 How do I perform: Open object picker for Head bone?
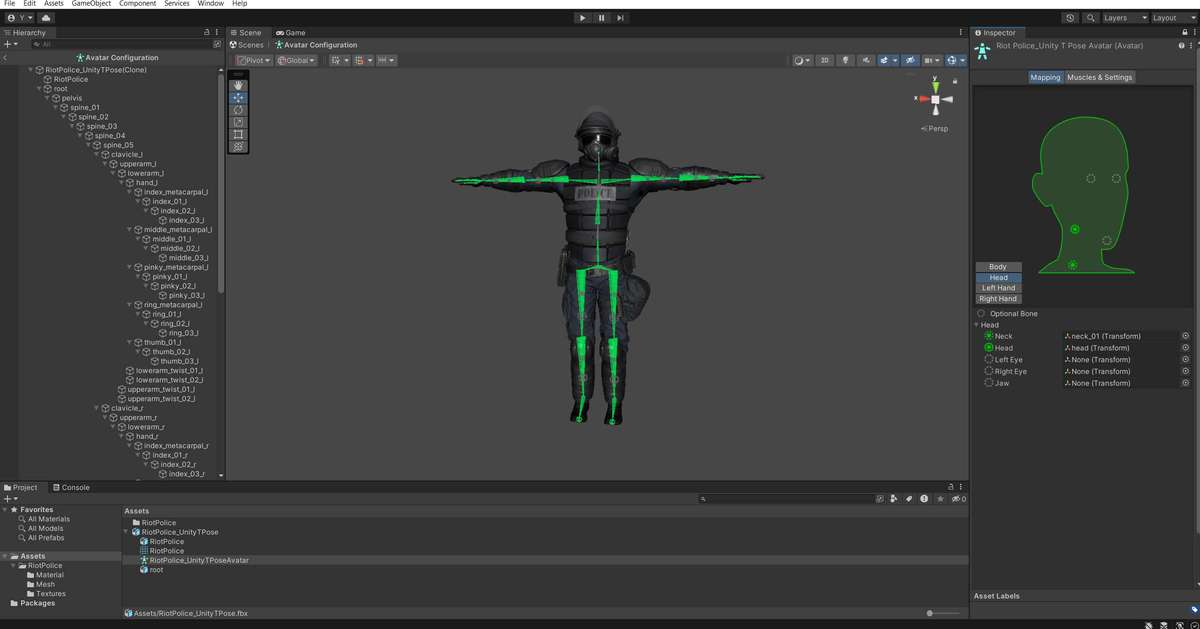tap(1185, 348)
